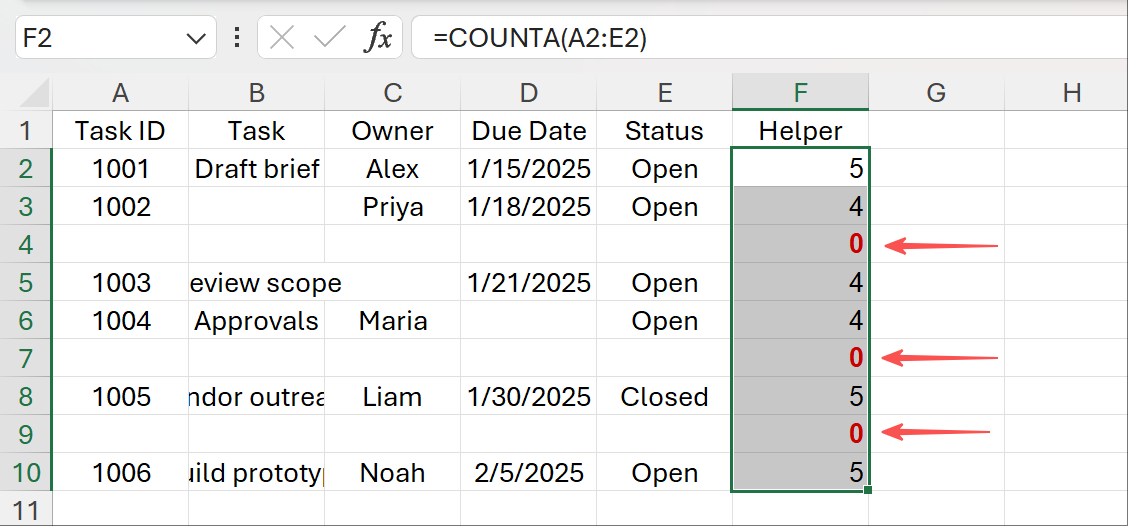Click the Insert Function fx icon

(377, 39)
